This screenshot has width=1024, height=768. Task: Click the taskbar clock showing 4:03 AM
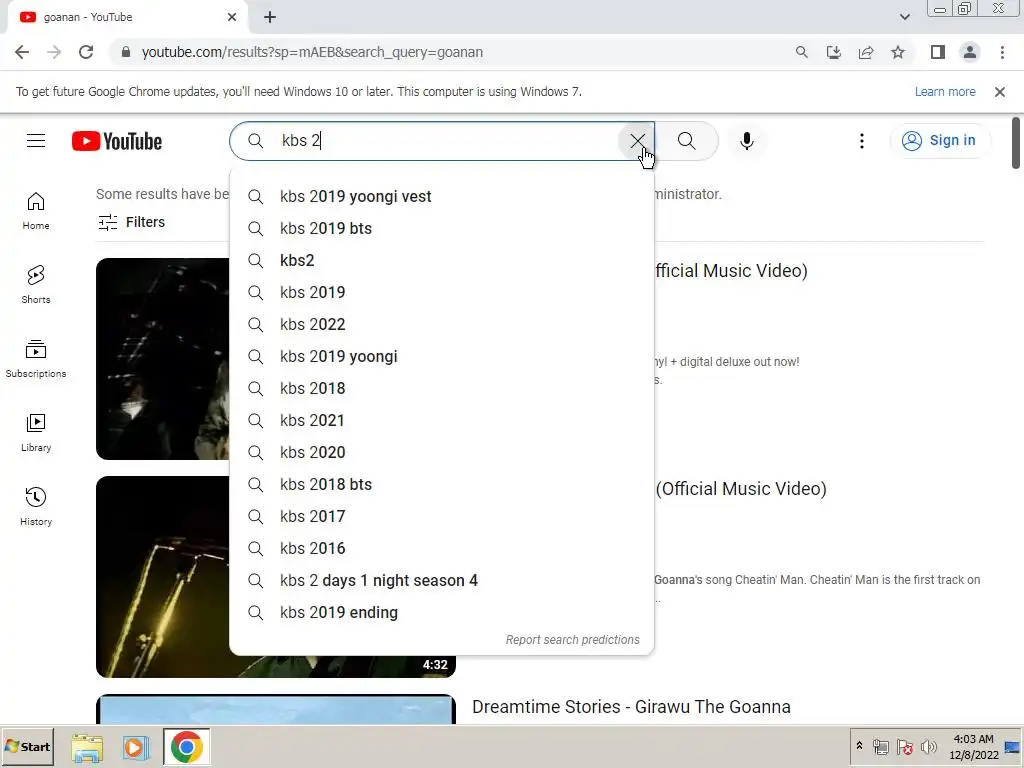973,747
